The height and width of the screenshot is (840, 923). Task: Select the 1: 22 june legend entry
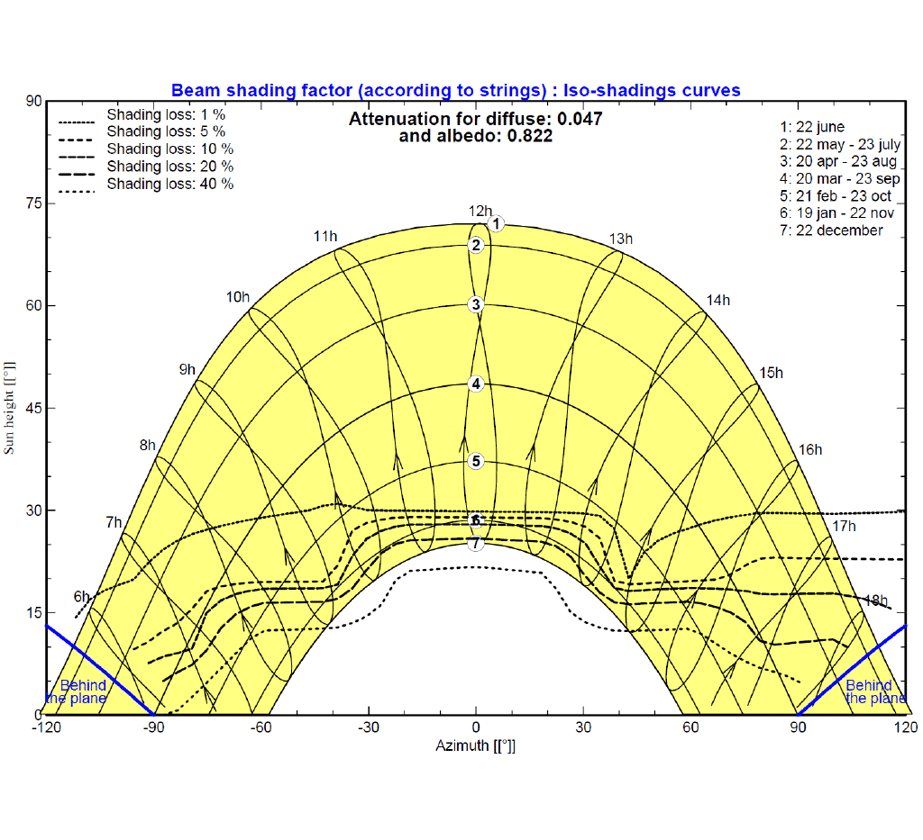810,127
